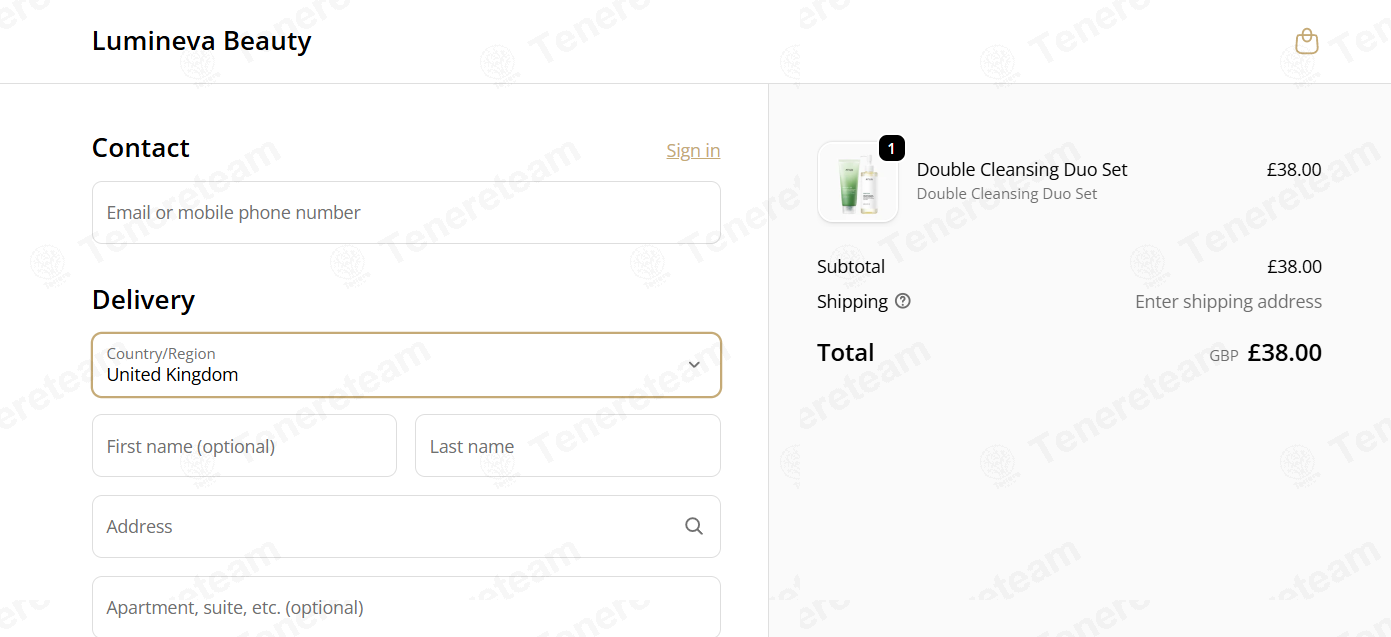This screenshot has width=1391, height=637.
Task: Select United Kingdom country field
Action: (406, 365)
